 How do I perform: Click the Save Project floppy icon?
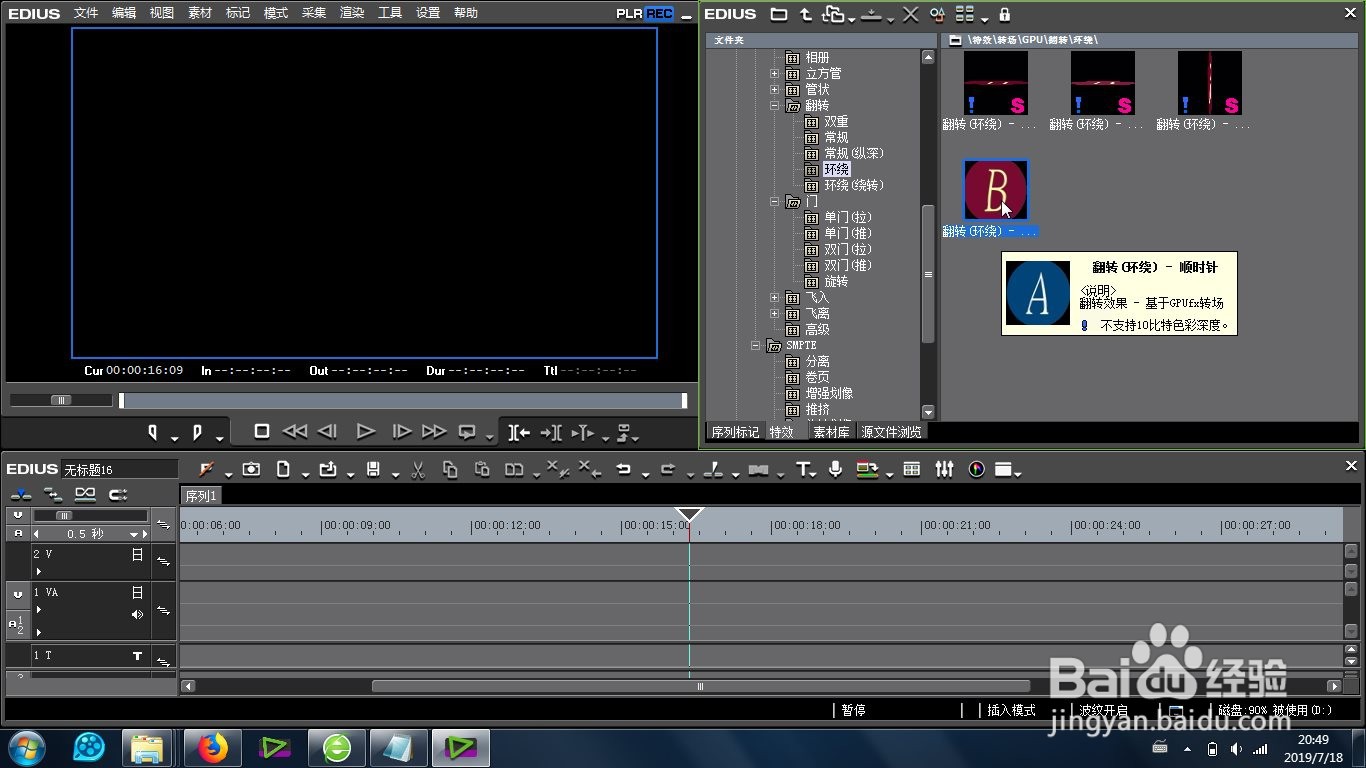(373, 469)
